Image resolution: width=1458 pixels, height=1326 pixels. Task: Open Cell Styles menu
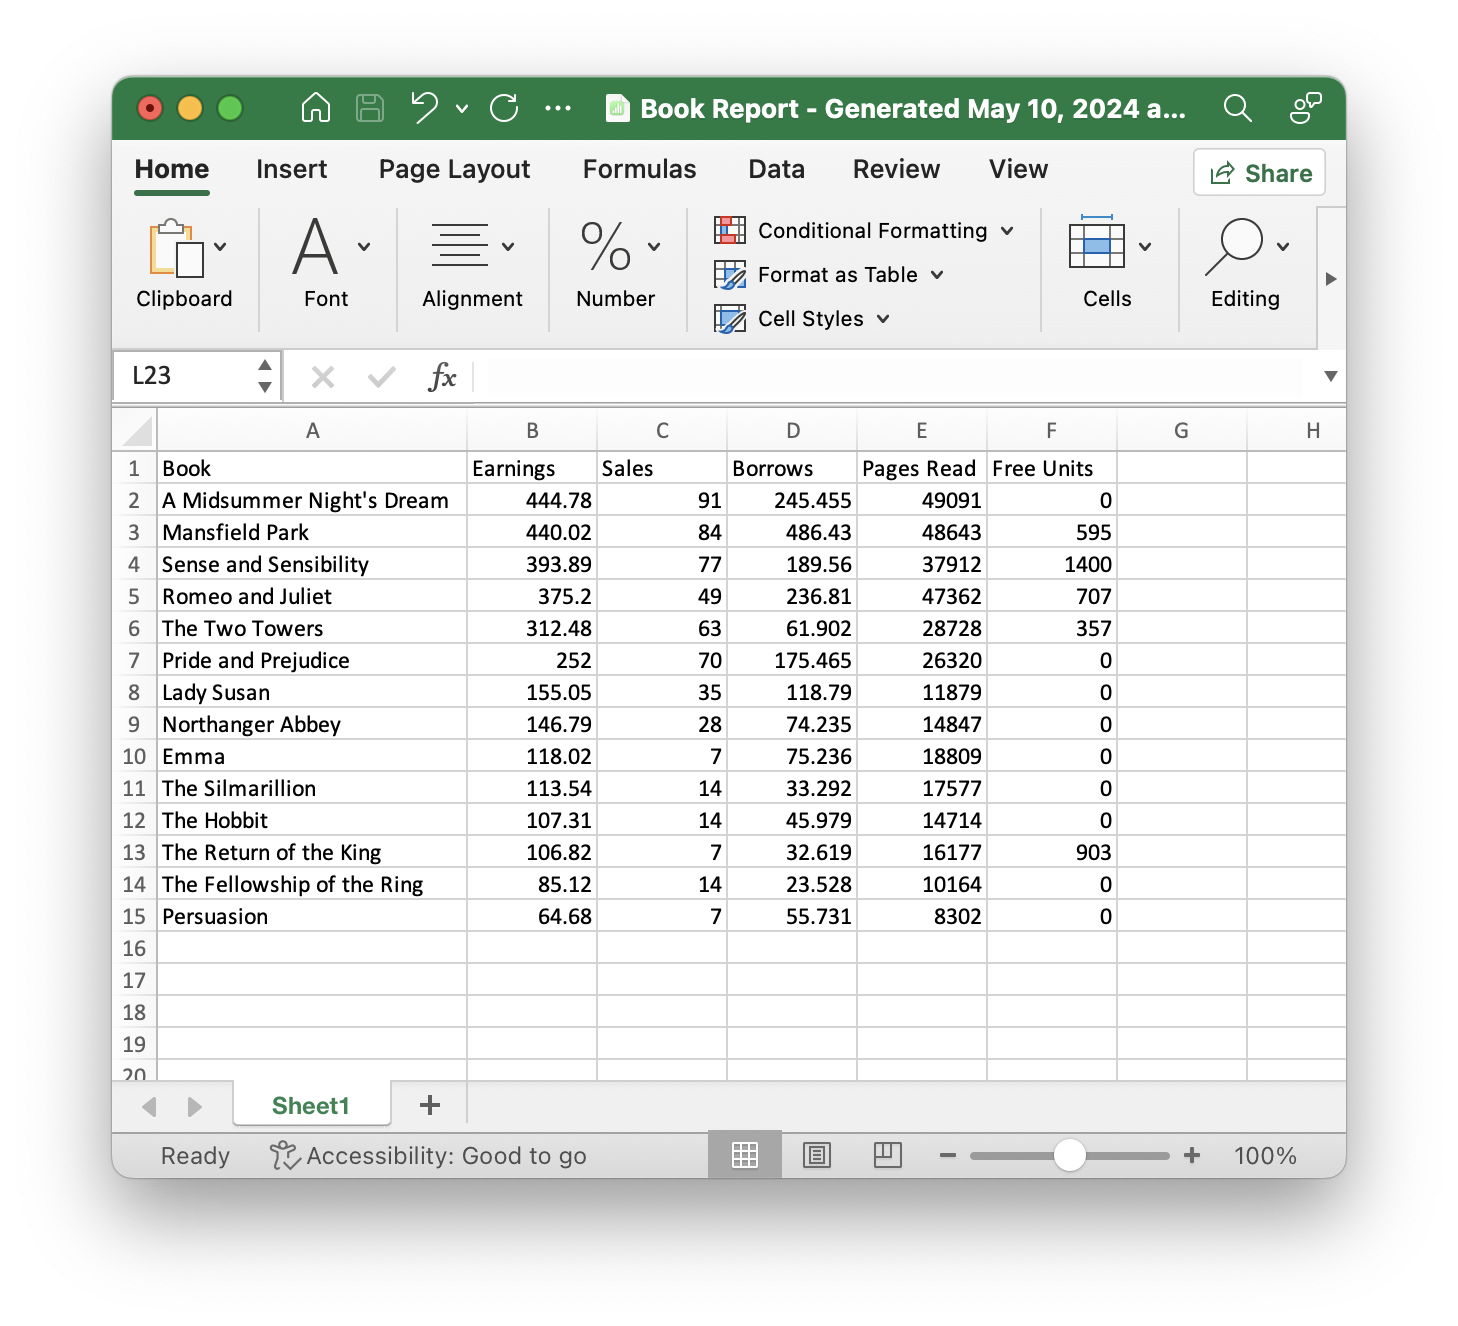coord(802,319)
